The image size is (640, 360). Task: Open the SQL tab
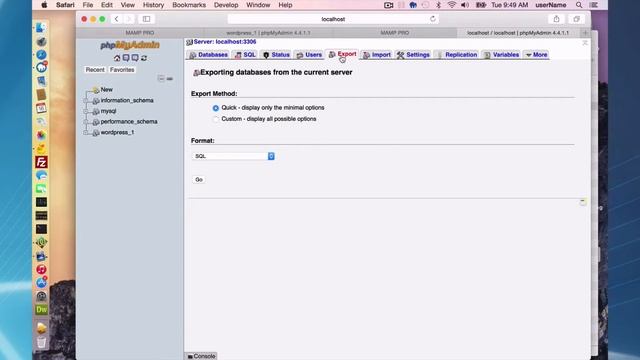245,55
